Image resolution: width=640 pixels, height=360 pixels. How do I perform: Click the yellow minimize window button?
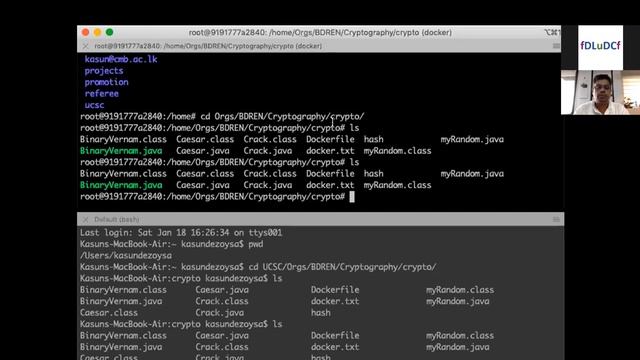pyautogui.click(x=97, y=32)
